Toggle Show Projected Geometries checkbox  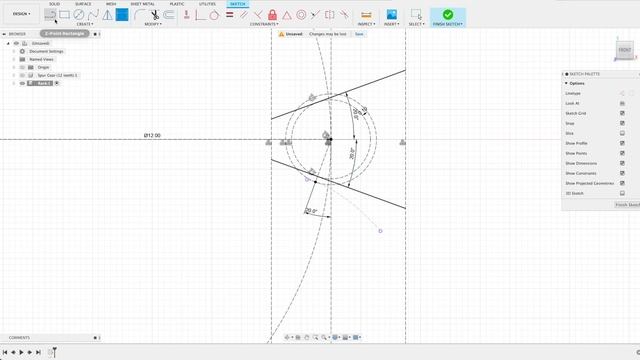622,183
